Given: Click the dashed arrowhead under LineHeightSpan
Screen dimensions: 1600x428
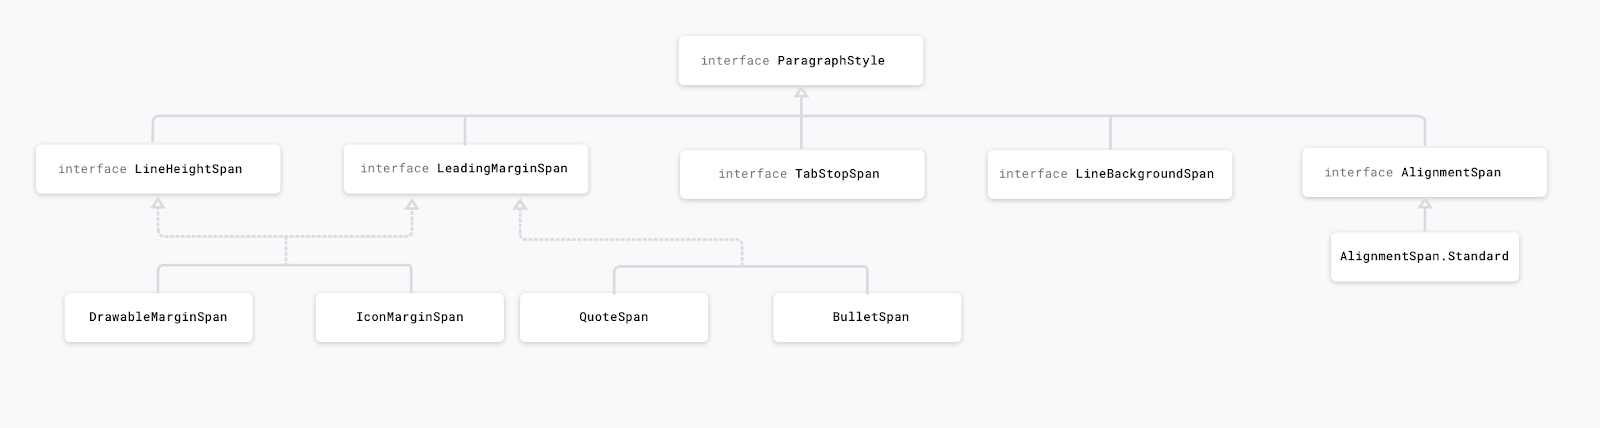Looking at the screenshot, I should tap(157, 204).
